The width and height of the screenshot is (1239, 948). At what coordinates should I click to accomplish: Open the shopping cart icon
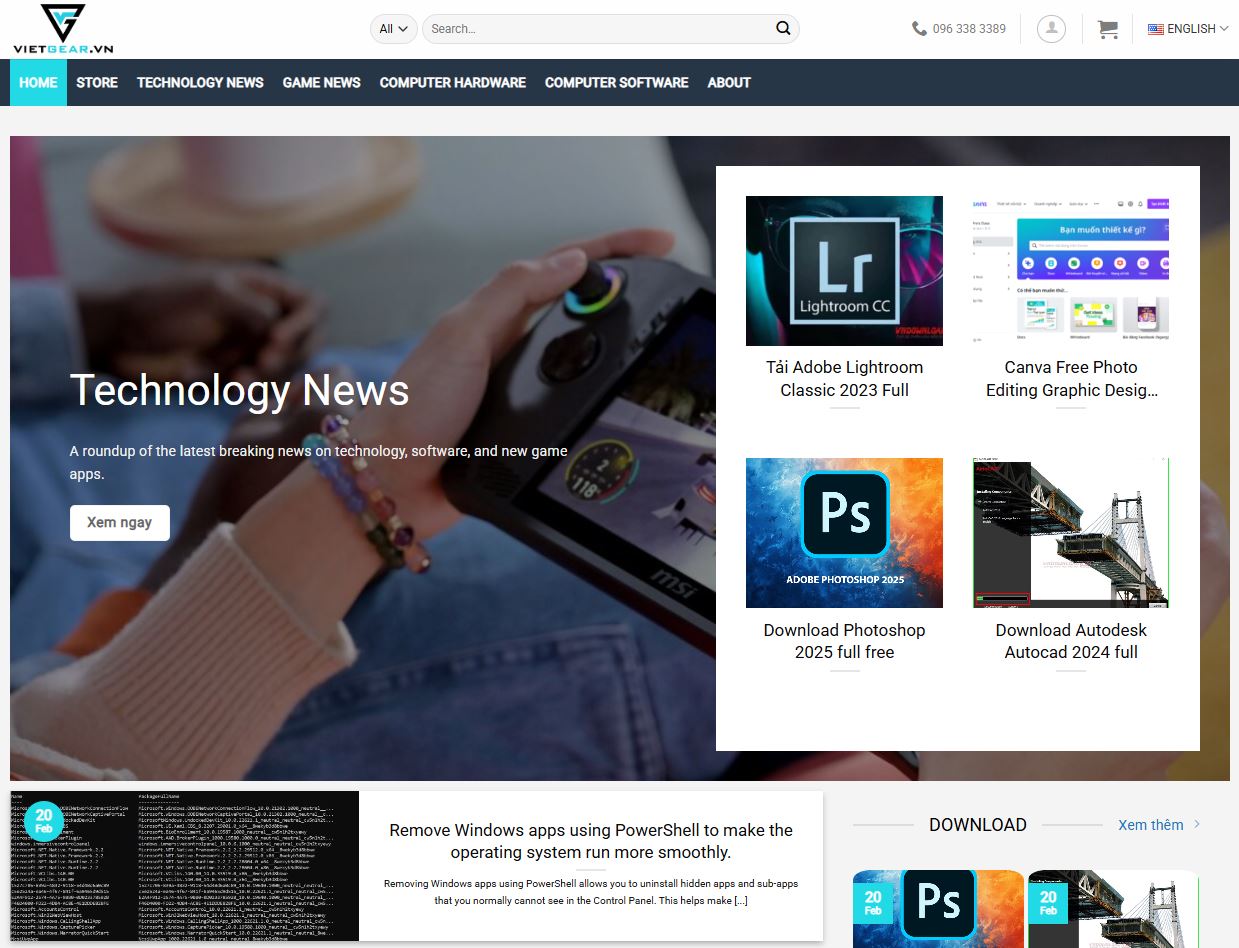[x=1107, y=29]
